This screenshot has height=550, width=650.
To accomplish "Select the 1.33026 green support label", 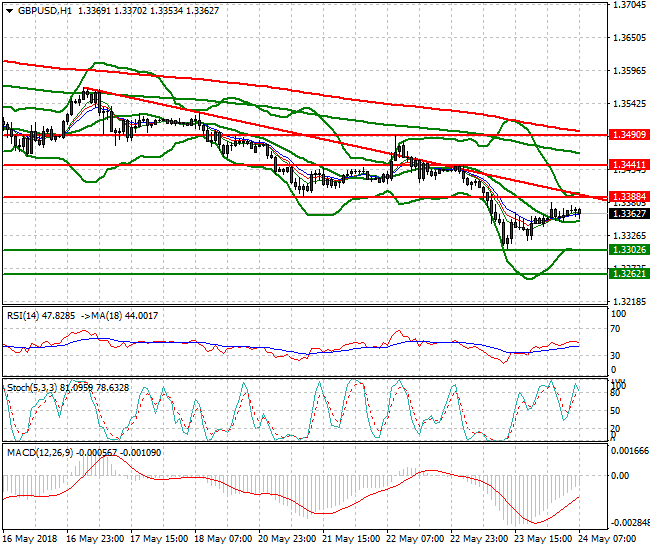I will 629,250.
